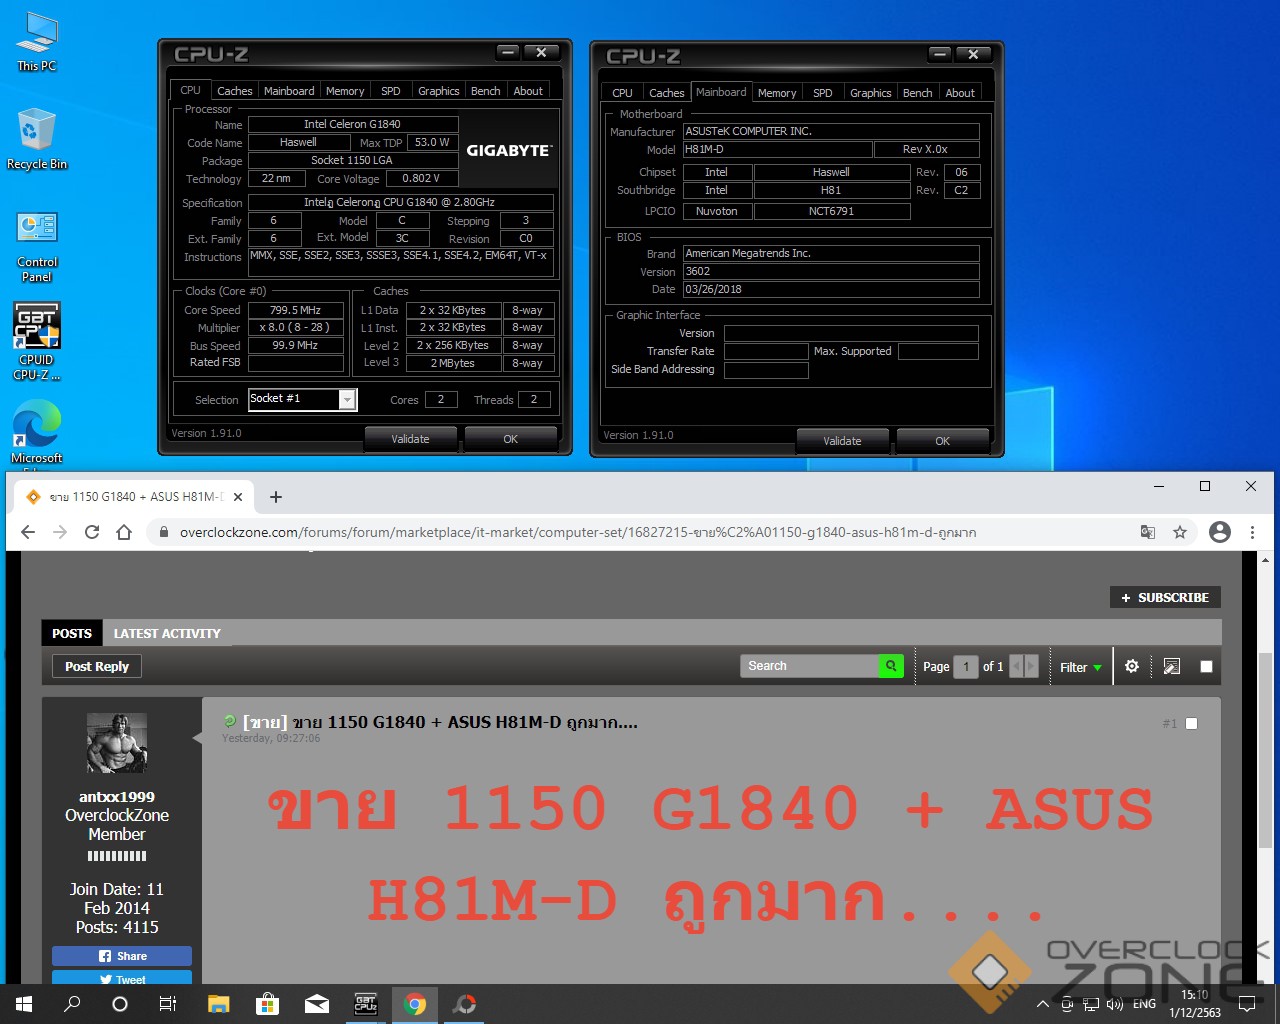Switch to the Memory tab in left CPU-Z
The image size is (1280, 1024).
click(345, 91)
